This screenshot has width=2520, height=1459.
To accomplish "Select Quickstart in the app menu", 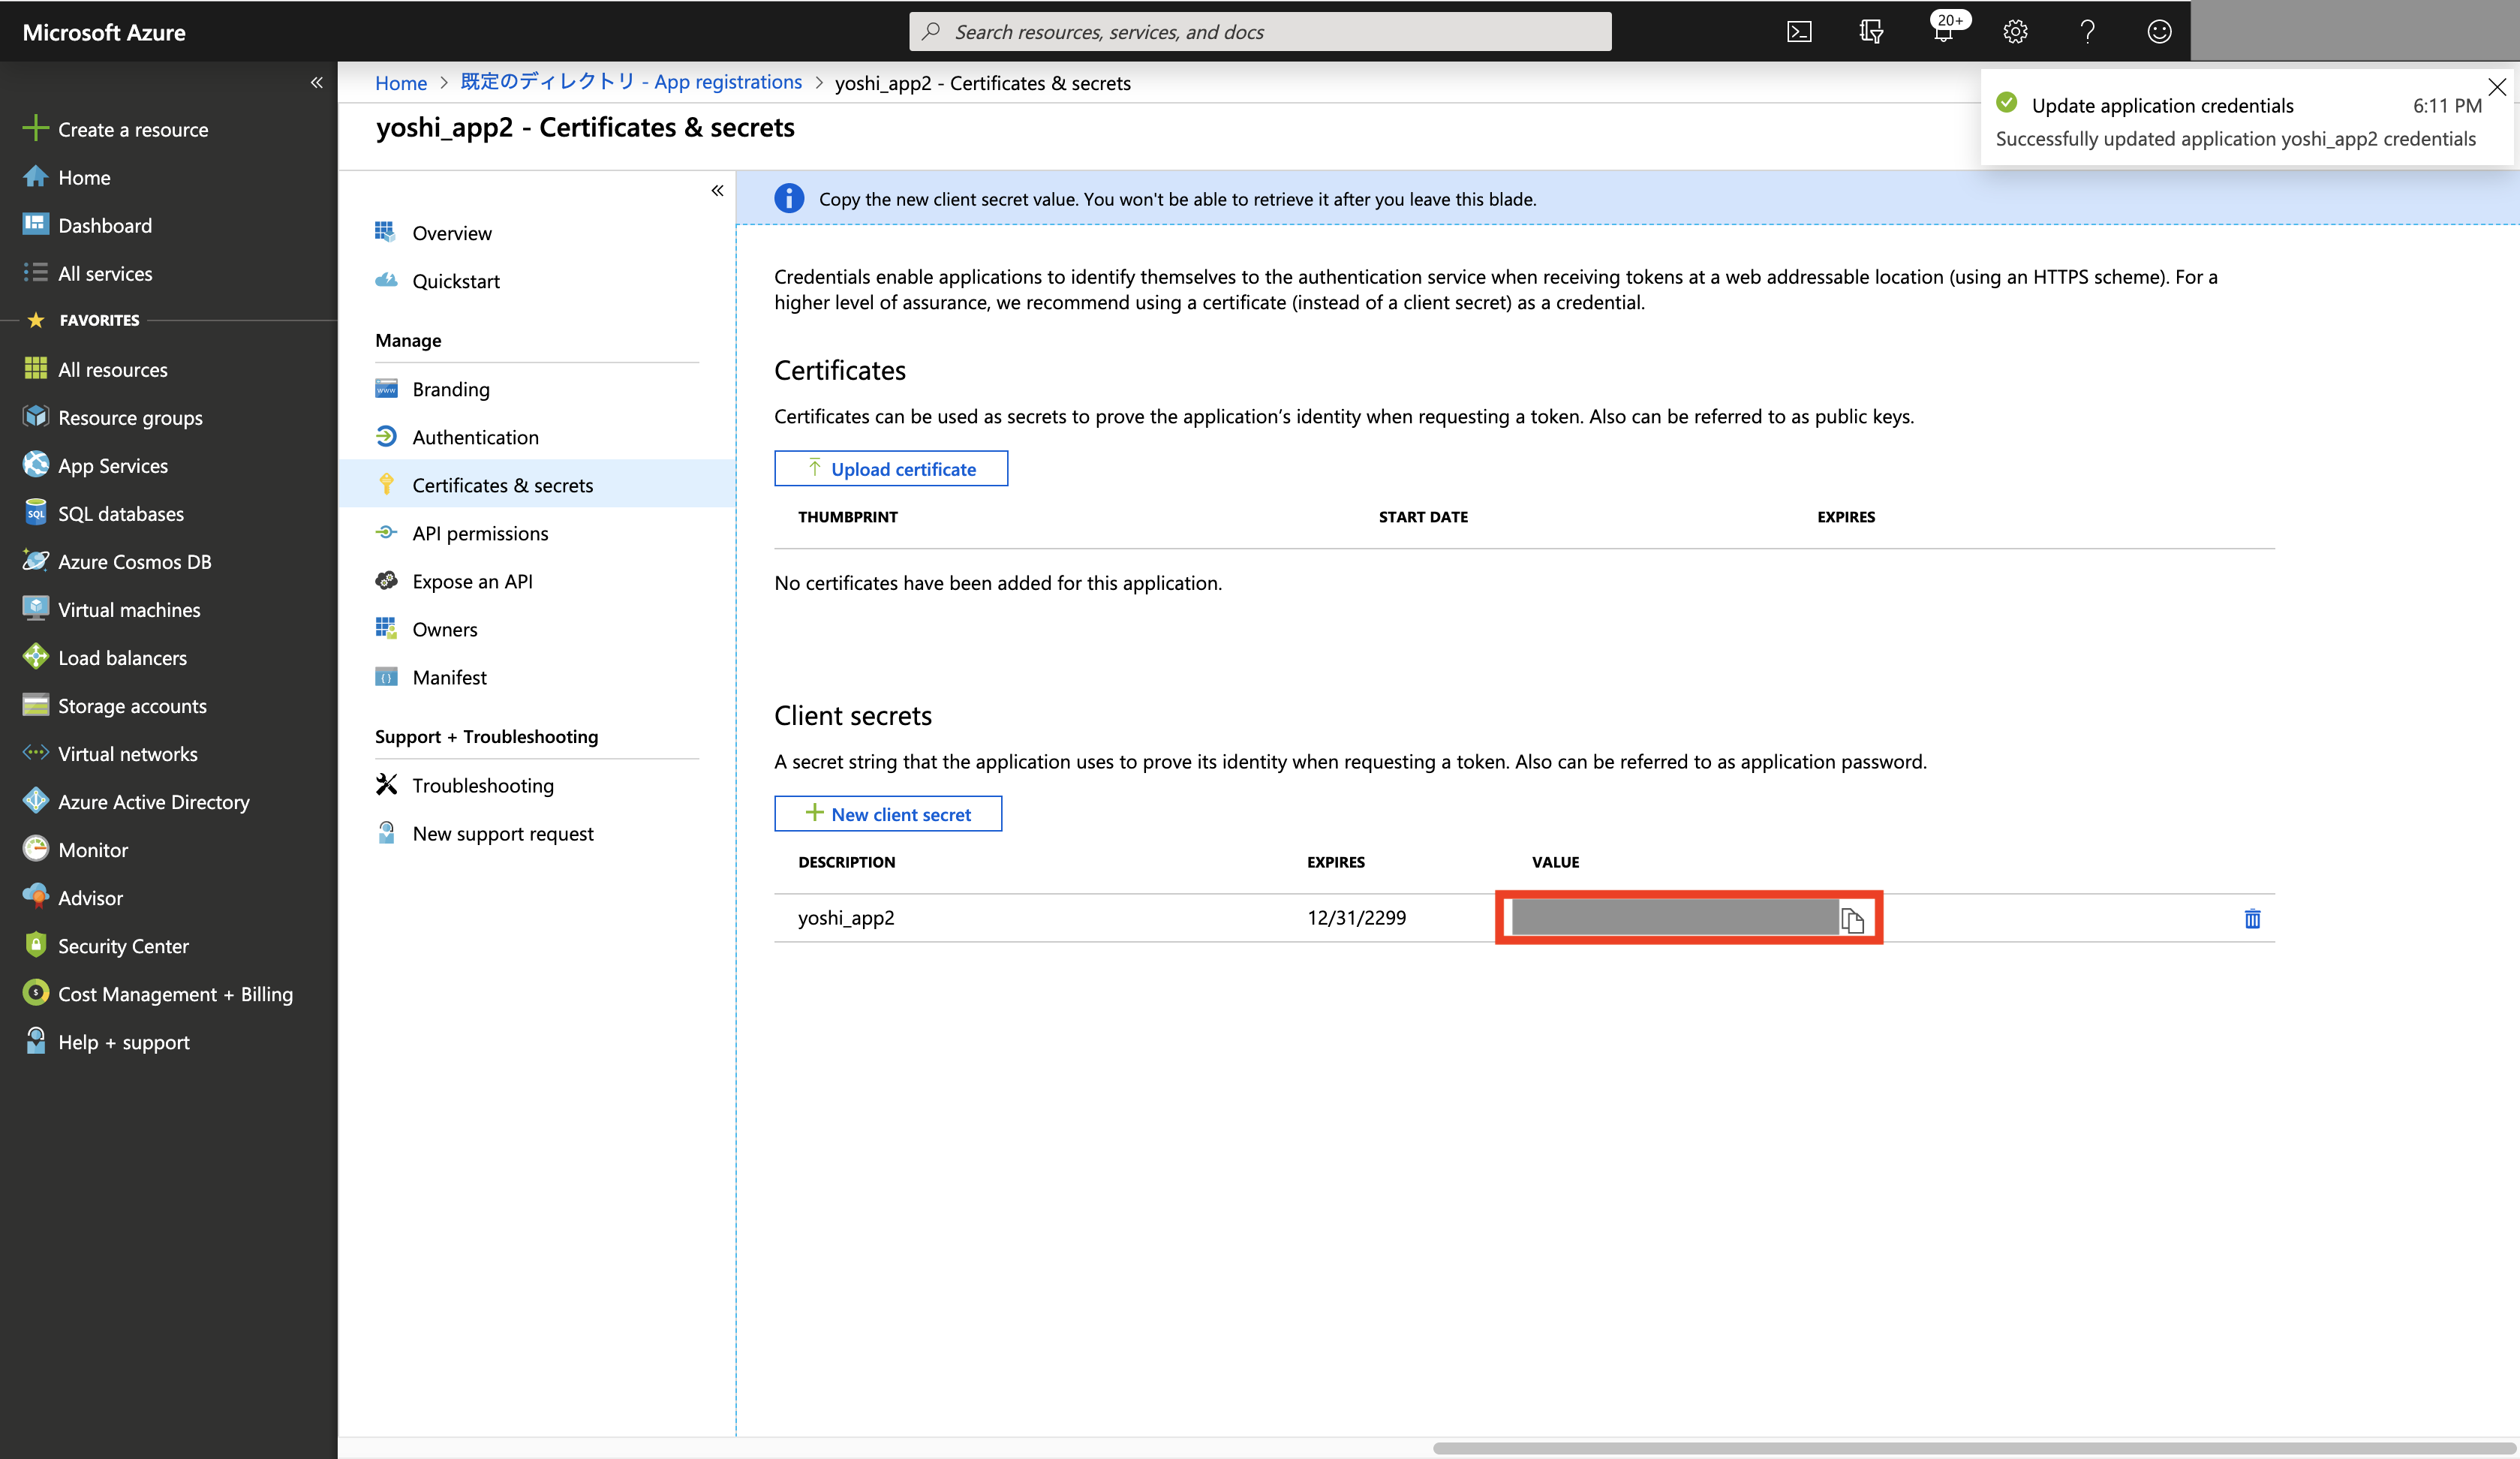I will [x=437, y=281].
